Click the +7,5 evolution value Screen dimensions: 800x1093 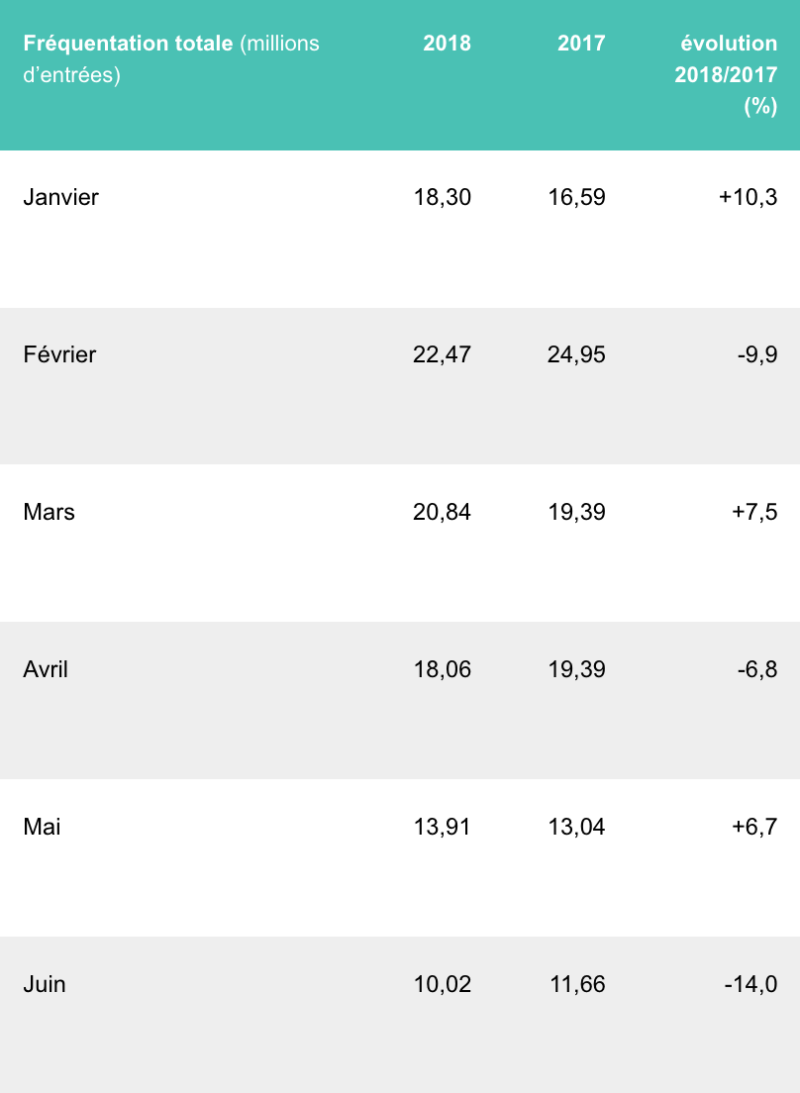click(x=753, y=512)
